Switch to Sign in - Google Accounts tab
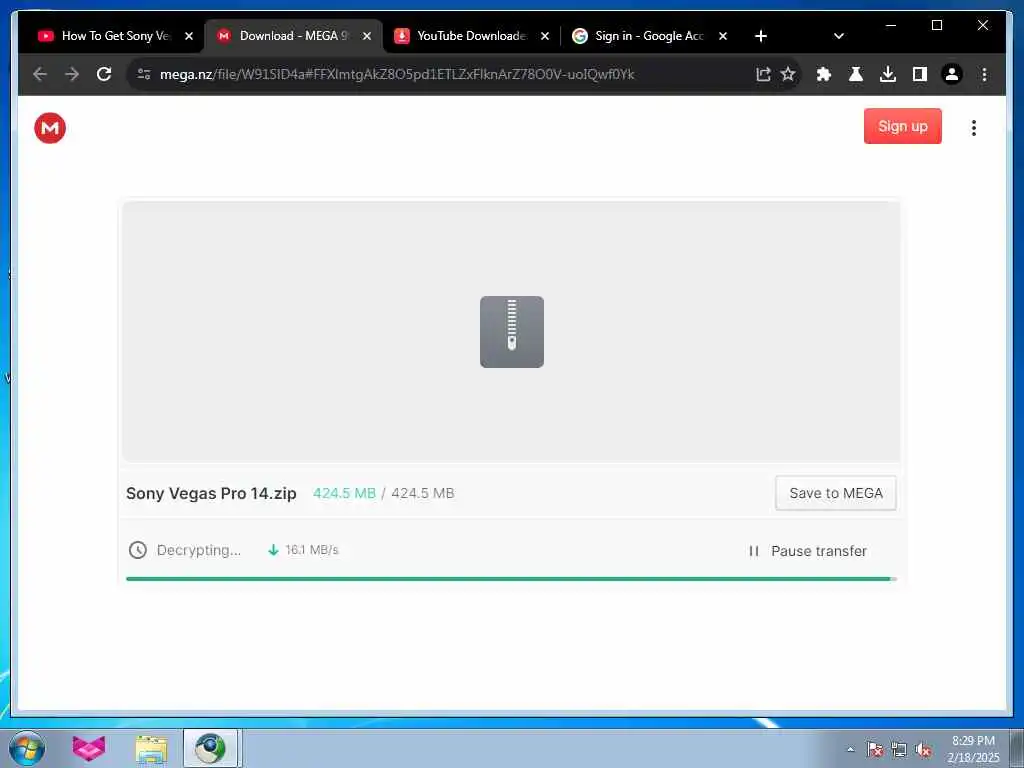Image resolution: width=1024 pixels, height=768 pixels. coord(648,36)
